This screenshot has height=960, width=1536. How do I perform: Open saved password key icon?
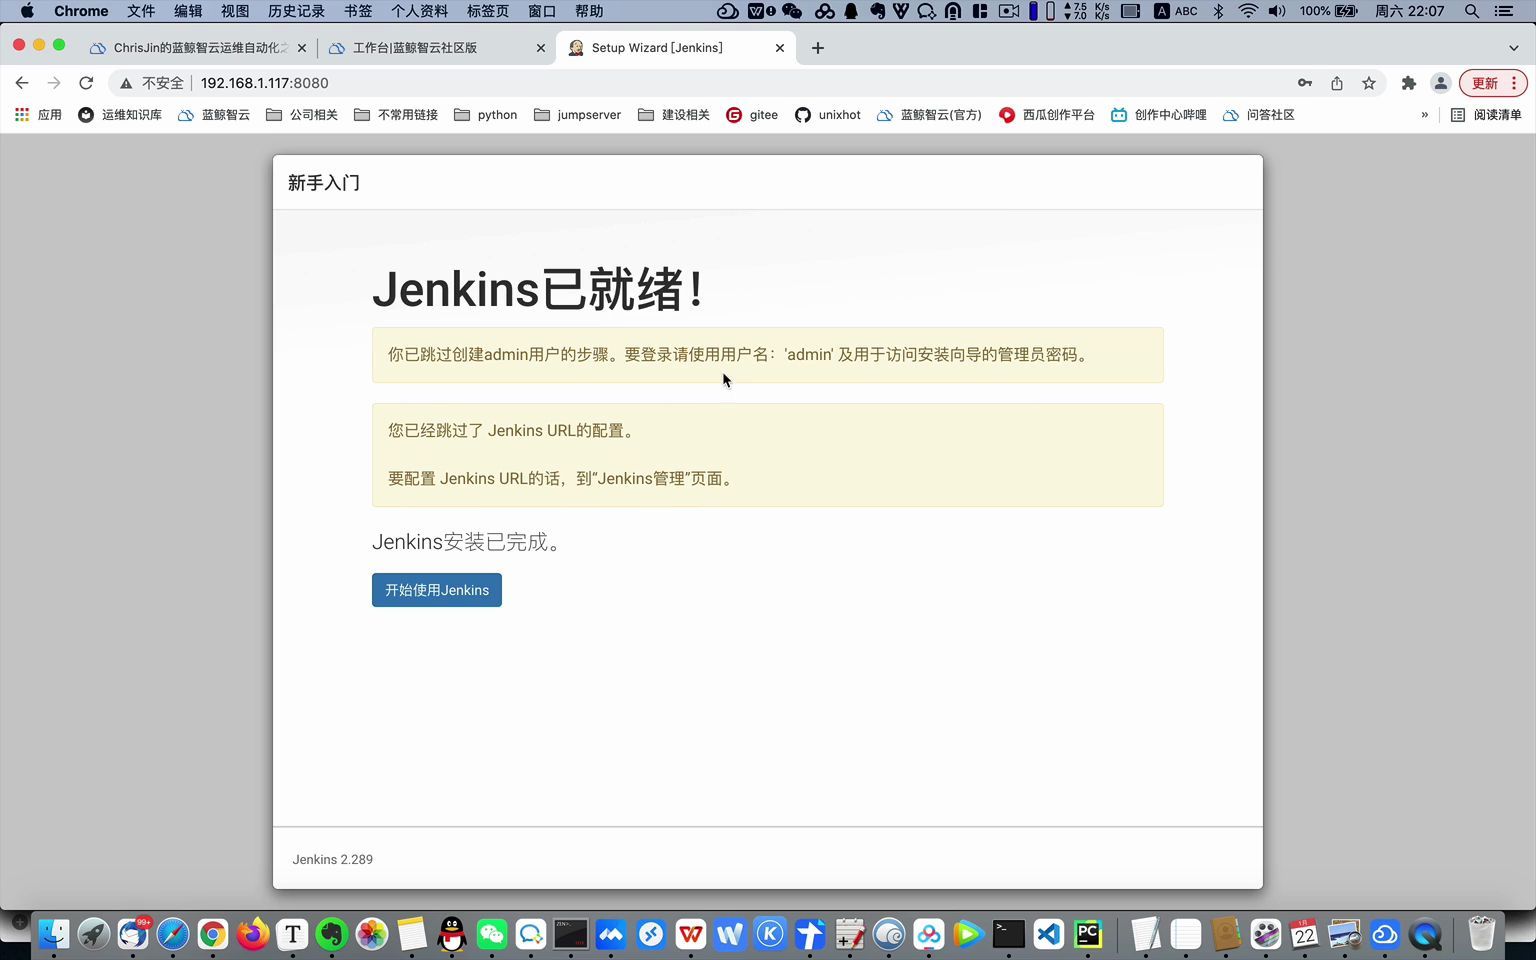[x=1305, y=83]
